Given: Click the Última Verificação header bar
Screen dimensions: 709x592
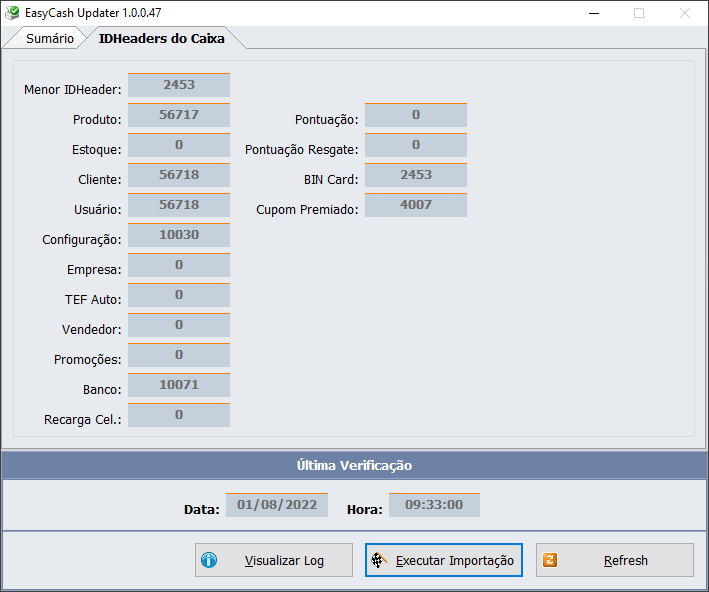Looking at the screenshot, I should pyautogui.click(x=354, y=465).
